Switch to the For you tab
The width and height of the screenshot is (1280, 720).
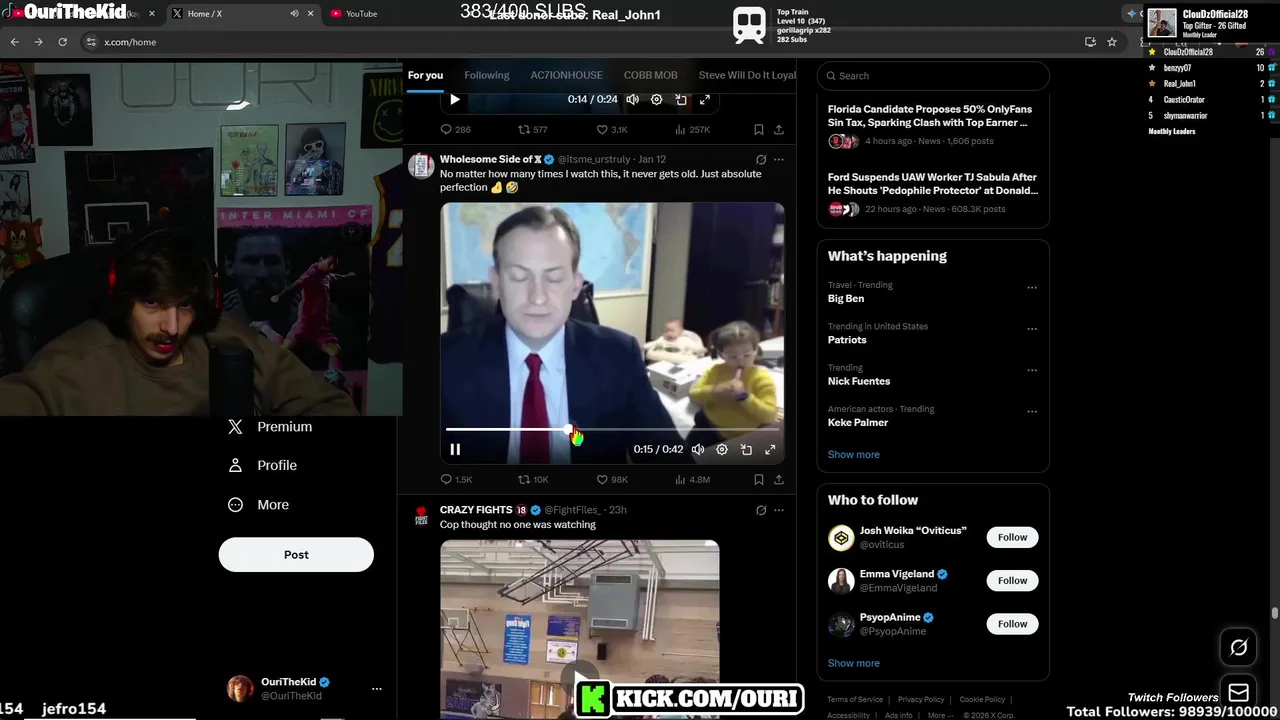425,75
